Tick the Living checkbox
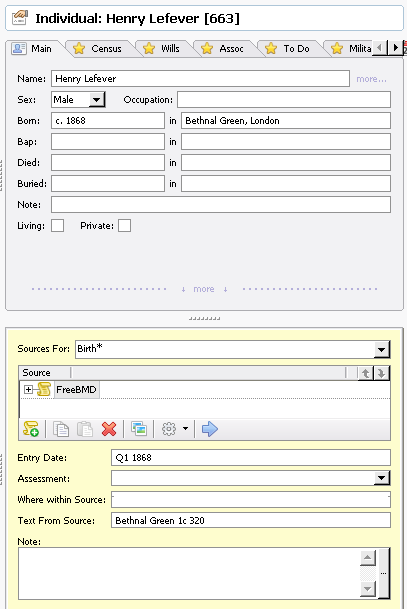The image size is (407, 609). (57, 226)
